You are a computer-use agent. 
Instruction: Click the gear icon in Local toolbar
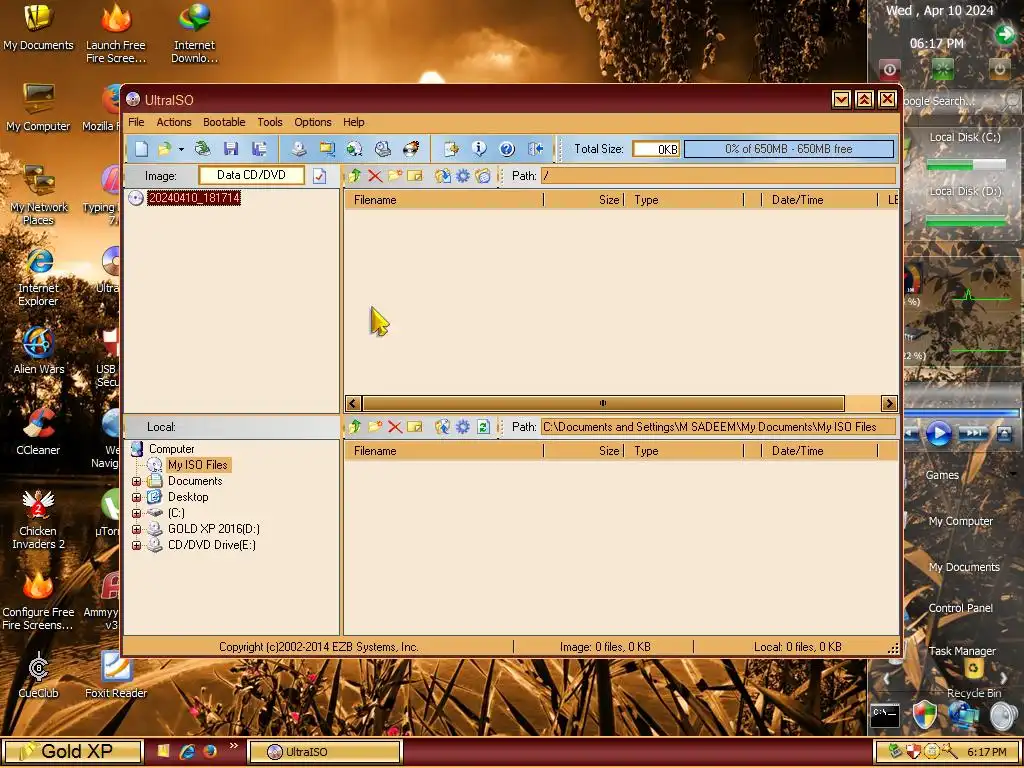463,426
